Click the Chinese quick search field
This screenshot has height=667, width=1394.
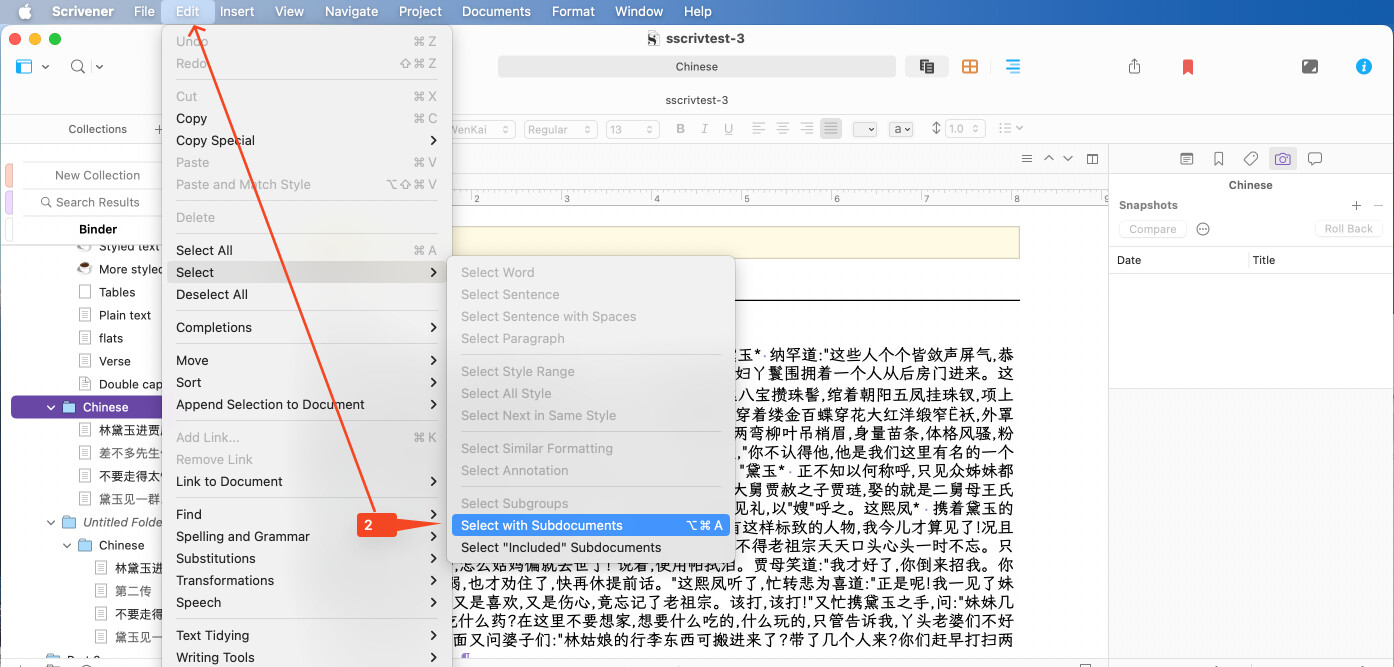697,67
